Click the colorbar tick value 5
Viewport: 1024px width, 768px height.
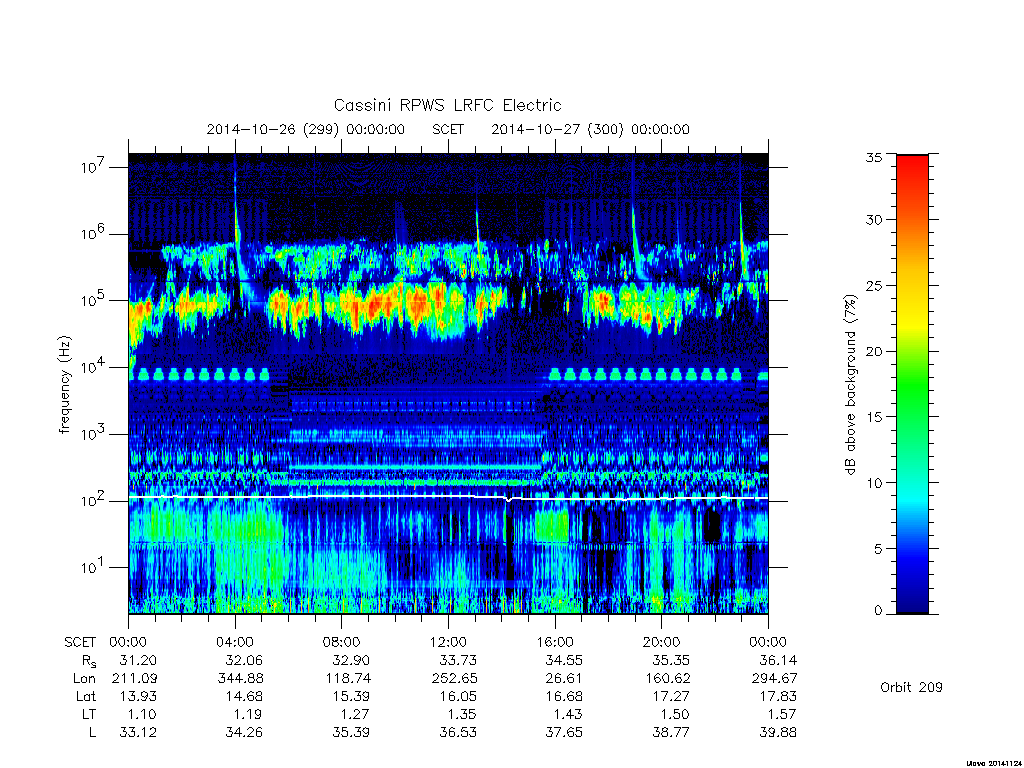point(878,549)
